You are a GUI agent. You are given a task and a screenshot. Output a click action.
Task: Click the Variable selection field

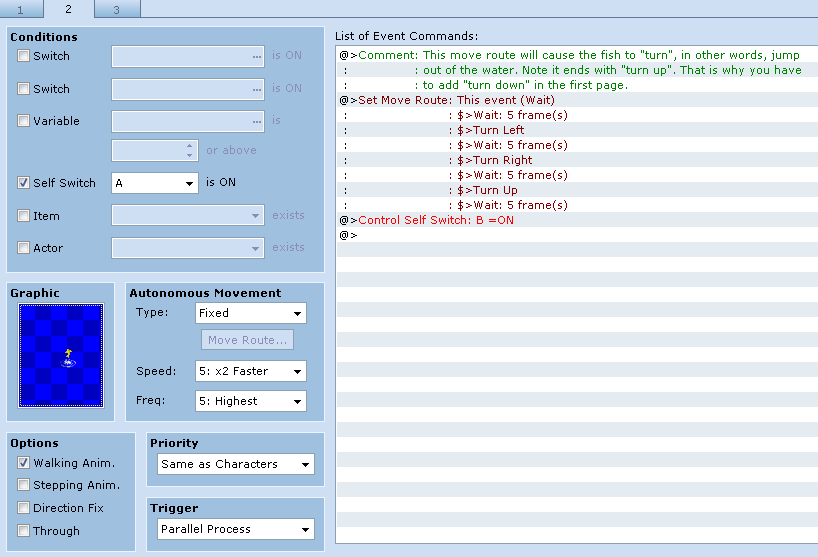(x=188, y=122)
